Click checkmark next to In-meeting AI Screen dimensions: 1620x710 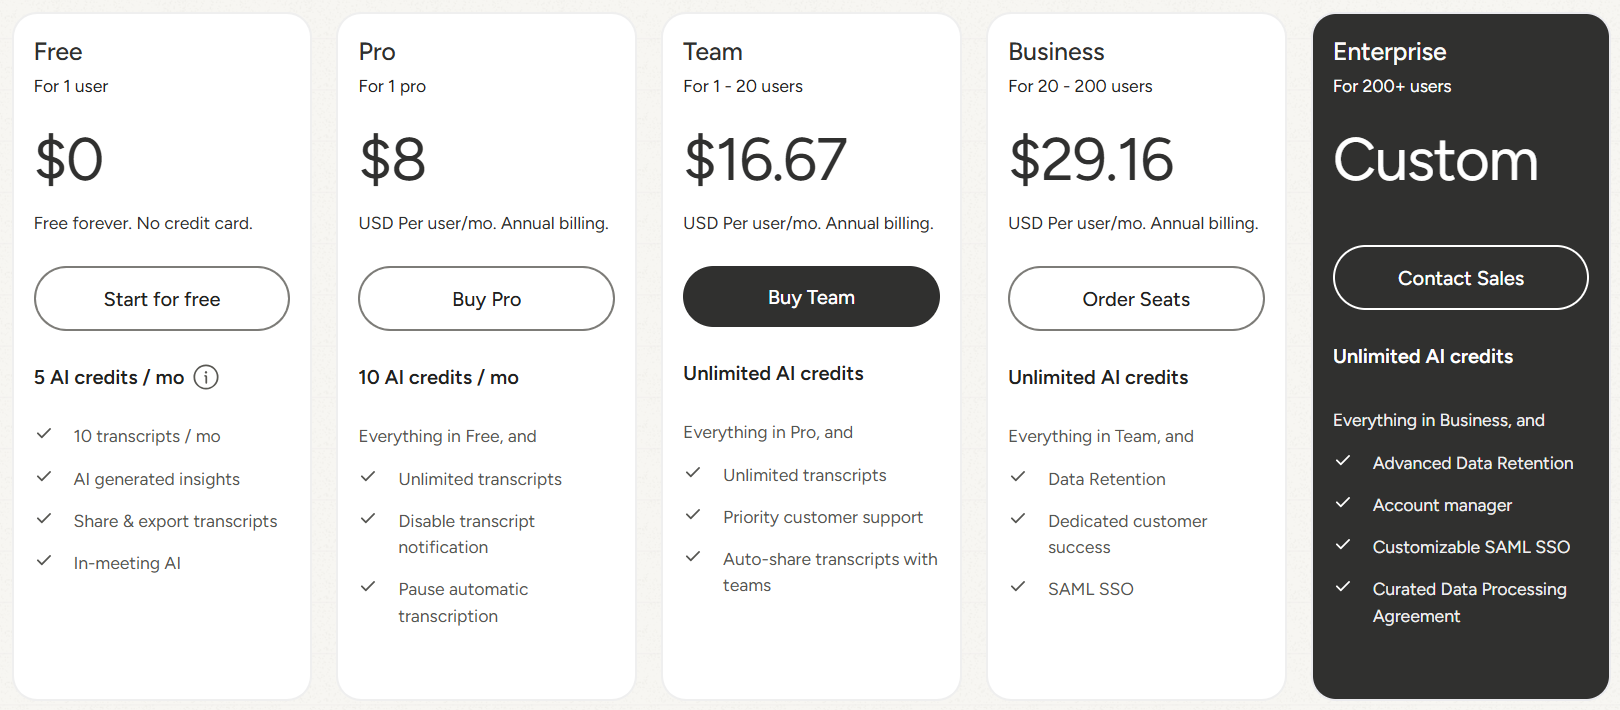pos(44,561)
